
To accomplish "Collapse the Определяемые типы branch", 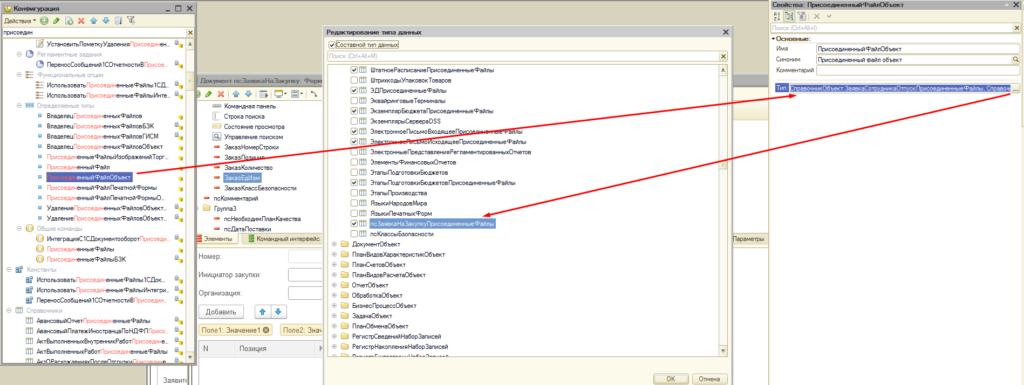I will point(18,106).
